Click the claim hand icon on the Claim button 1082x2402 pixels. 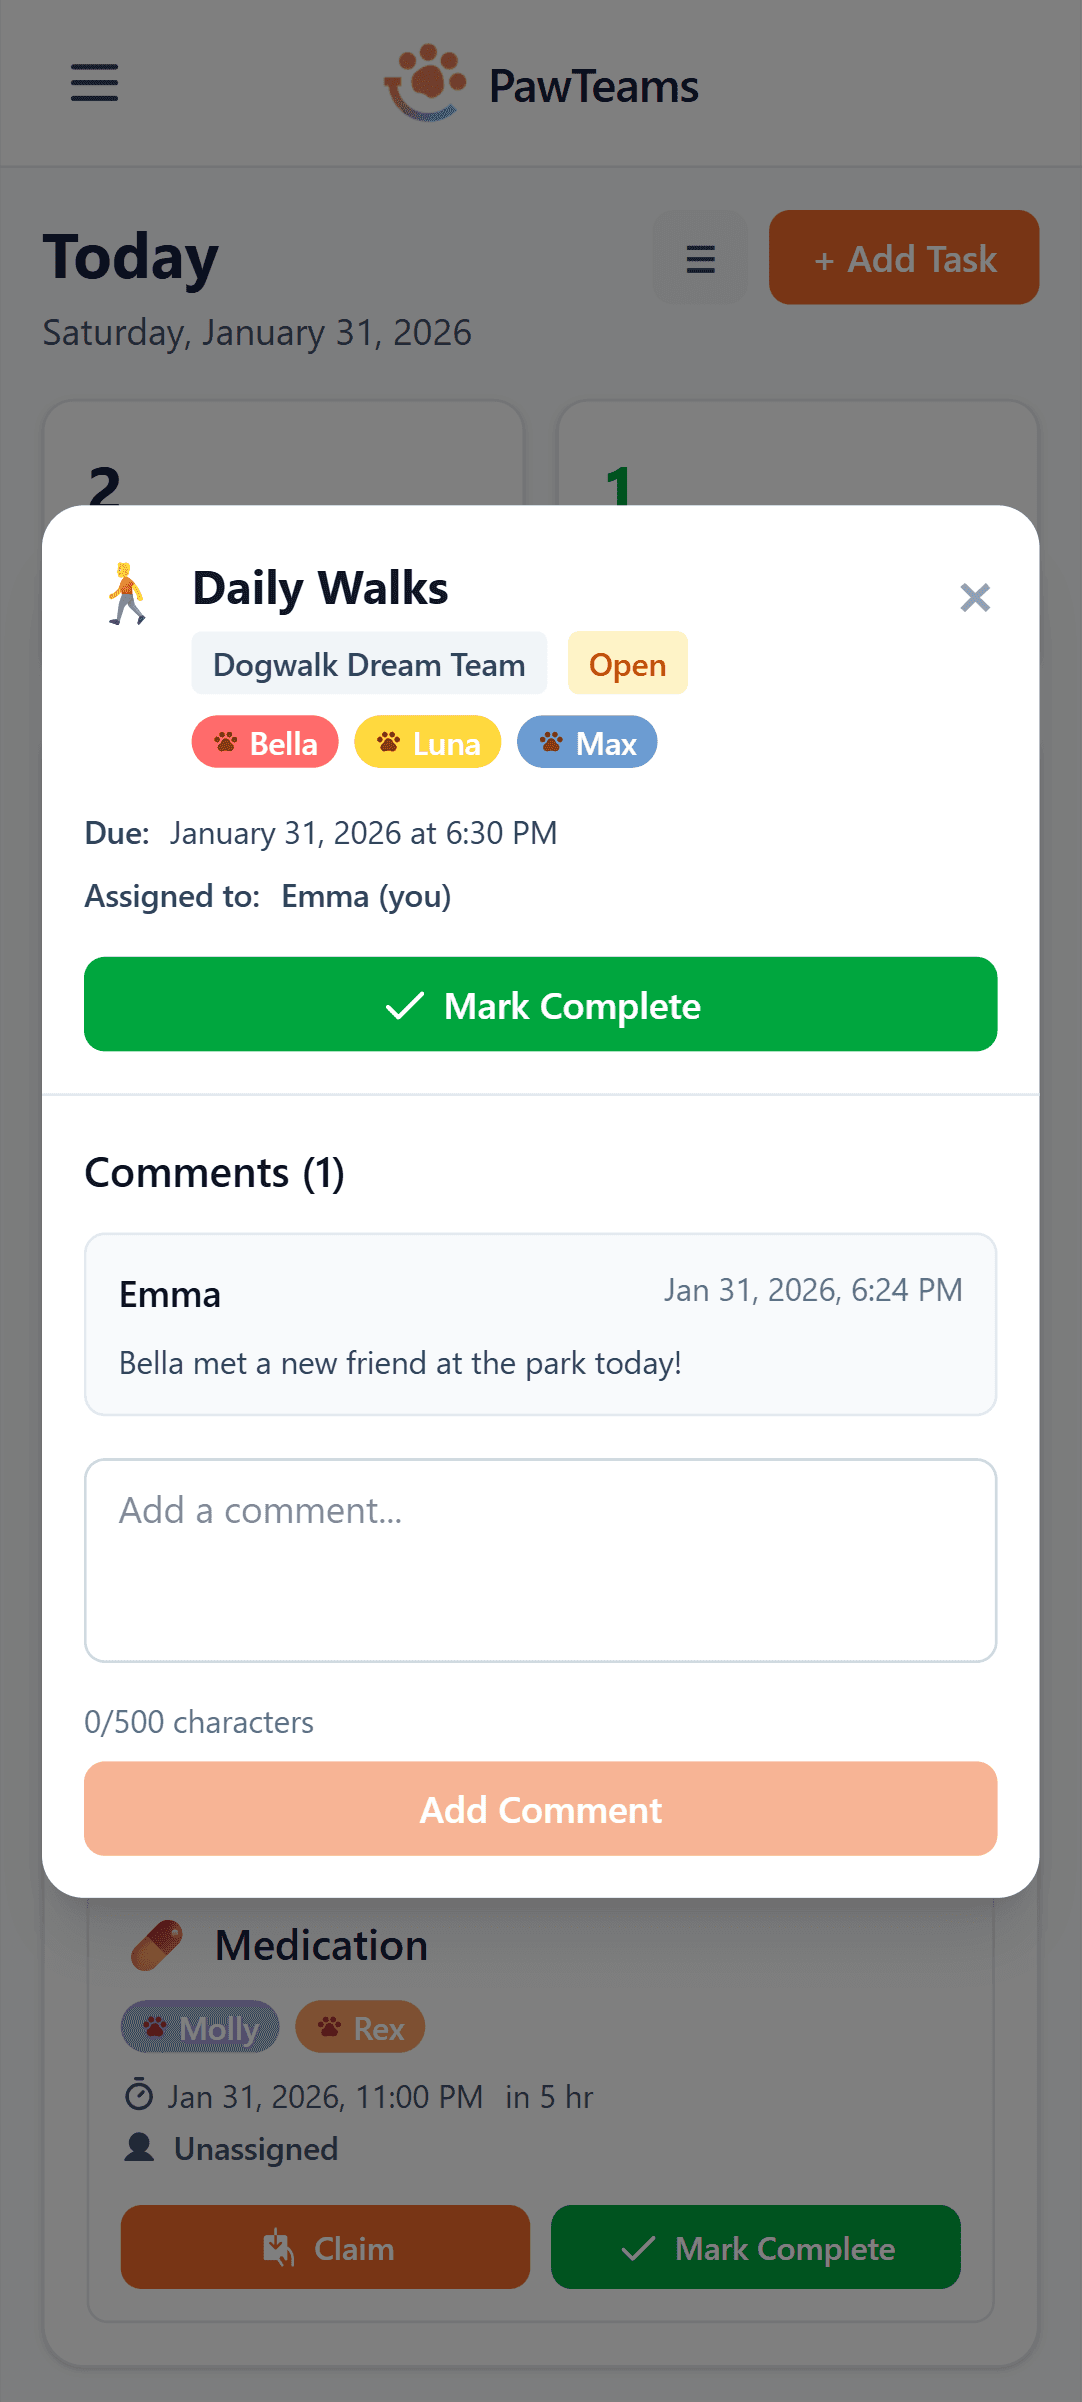click(x=278, y=2247)
